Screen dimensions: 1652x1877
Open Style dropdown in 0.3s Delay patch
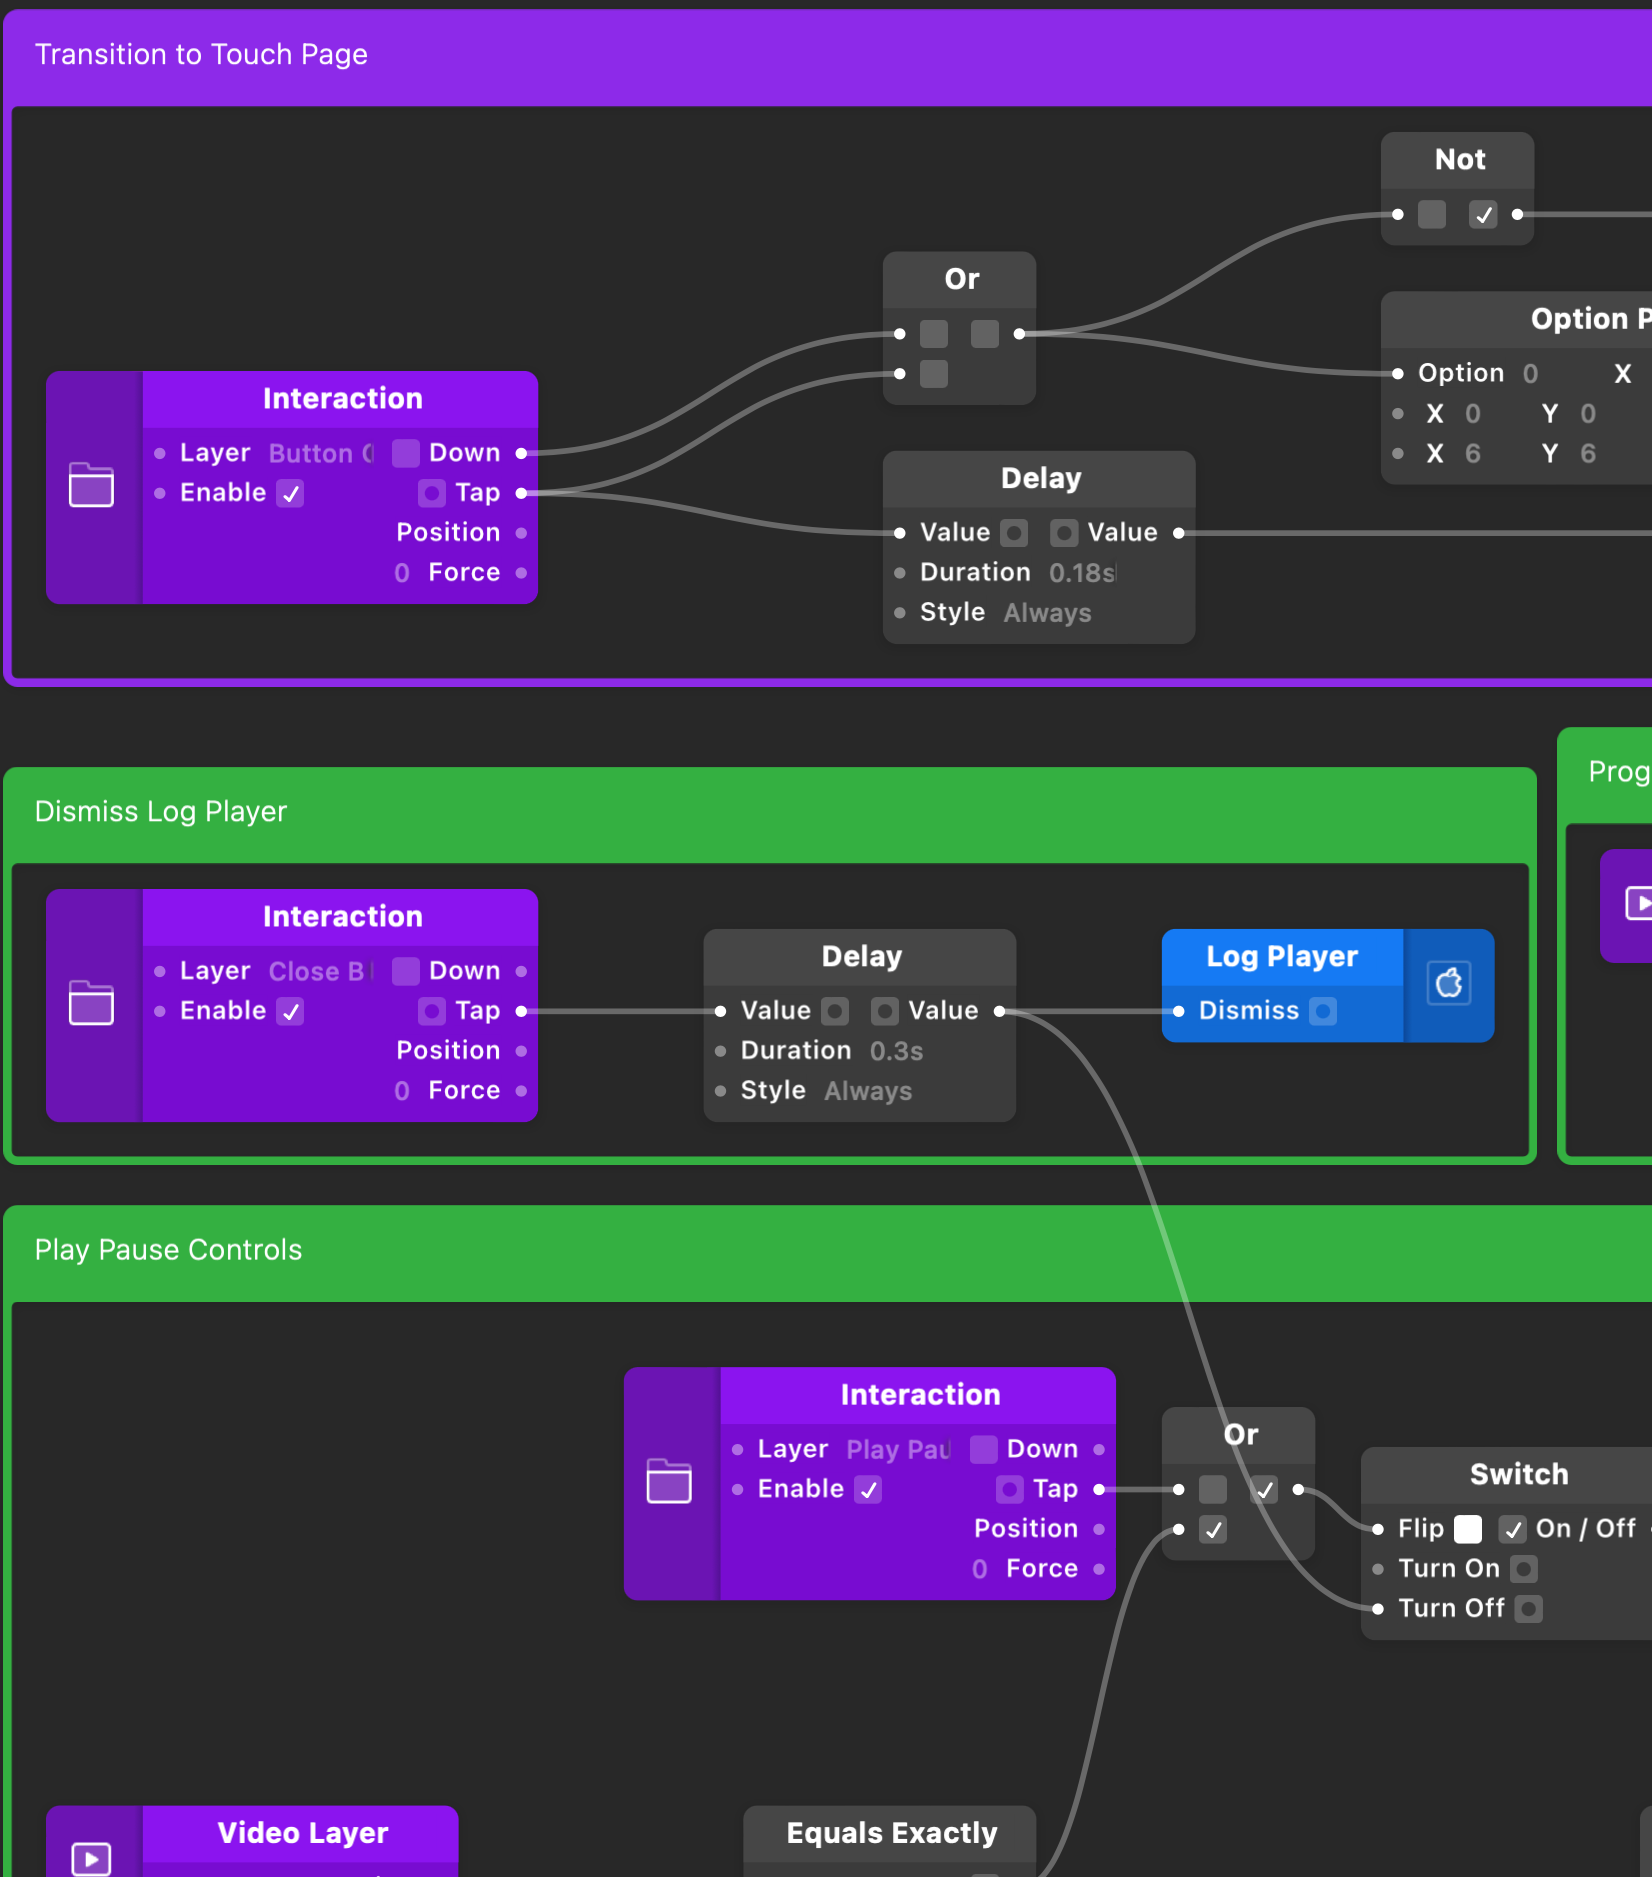[868, 1091]
